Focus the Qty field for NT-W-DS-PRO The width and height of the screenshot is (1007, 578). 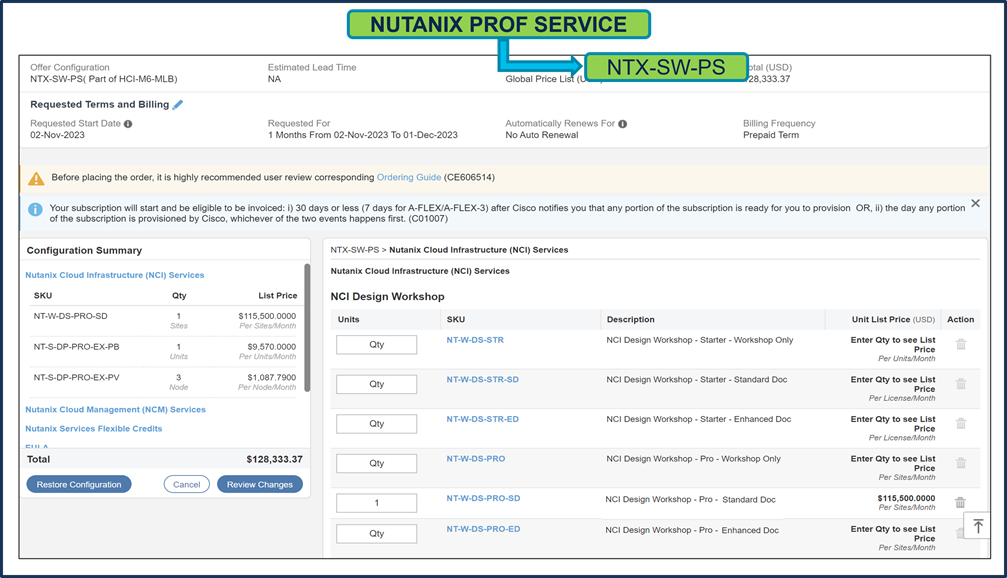coord(376,463)
